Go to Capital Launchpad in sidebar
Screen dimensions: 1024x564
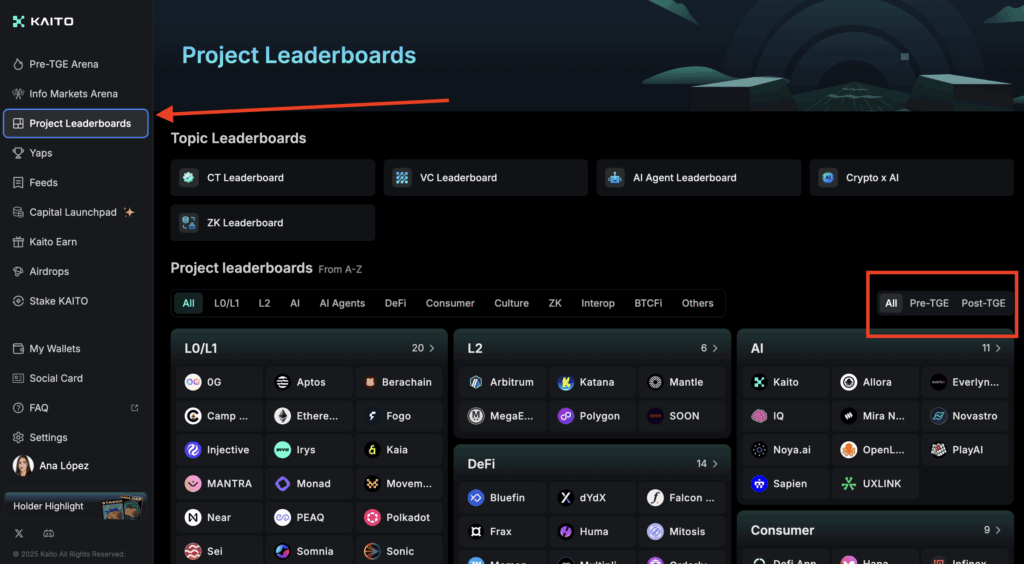pos(73,212)
